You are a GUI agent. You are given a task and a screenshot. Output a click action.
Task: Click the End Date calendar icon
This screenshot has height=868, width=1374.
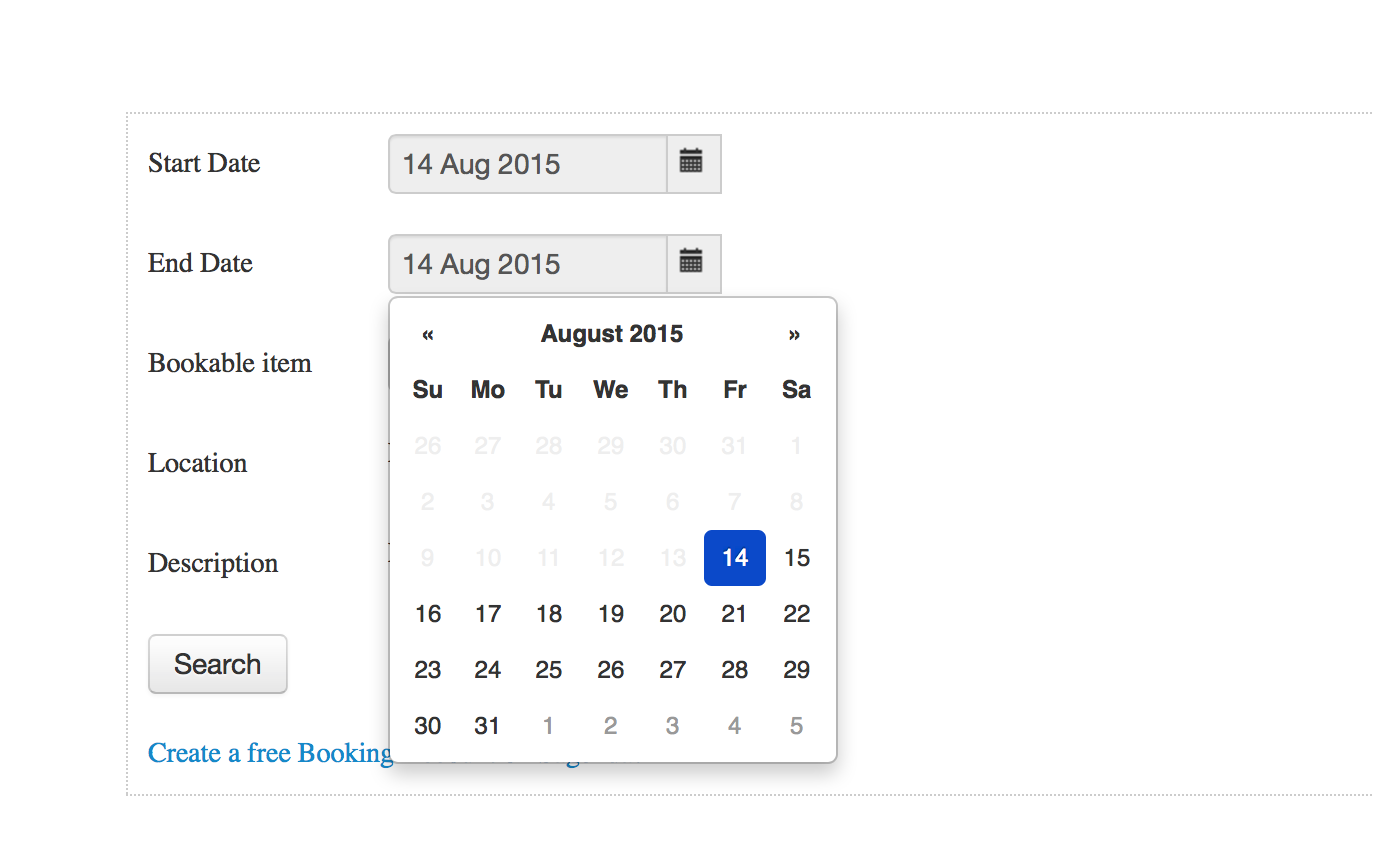click(x=692, y=263)
